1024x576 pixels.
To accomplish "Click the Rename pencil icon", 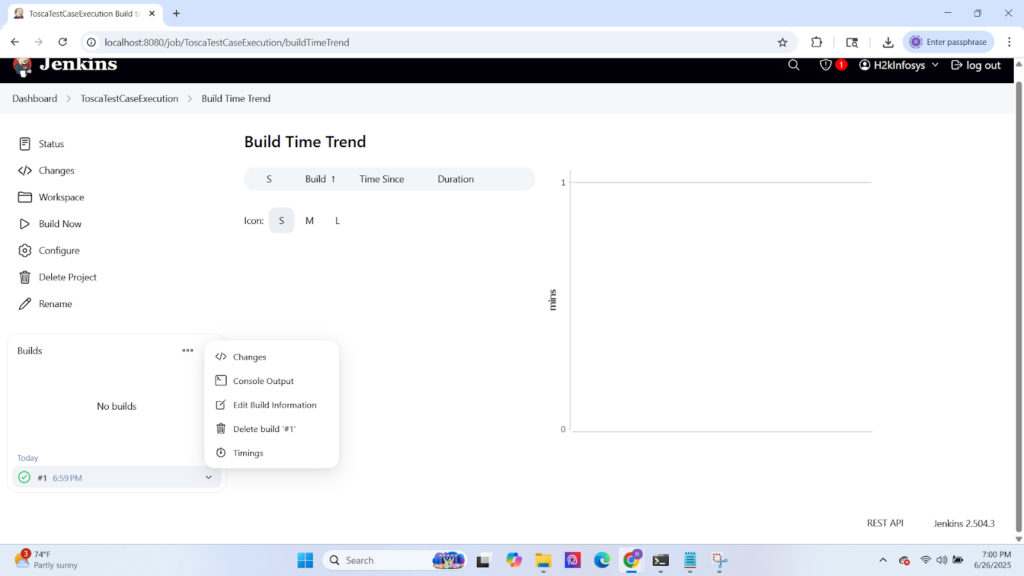I will tap(24, 304).
